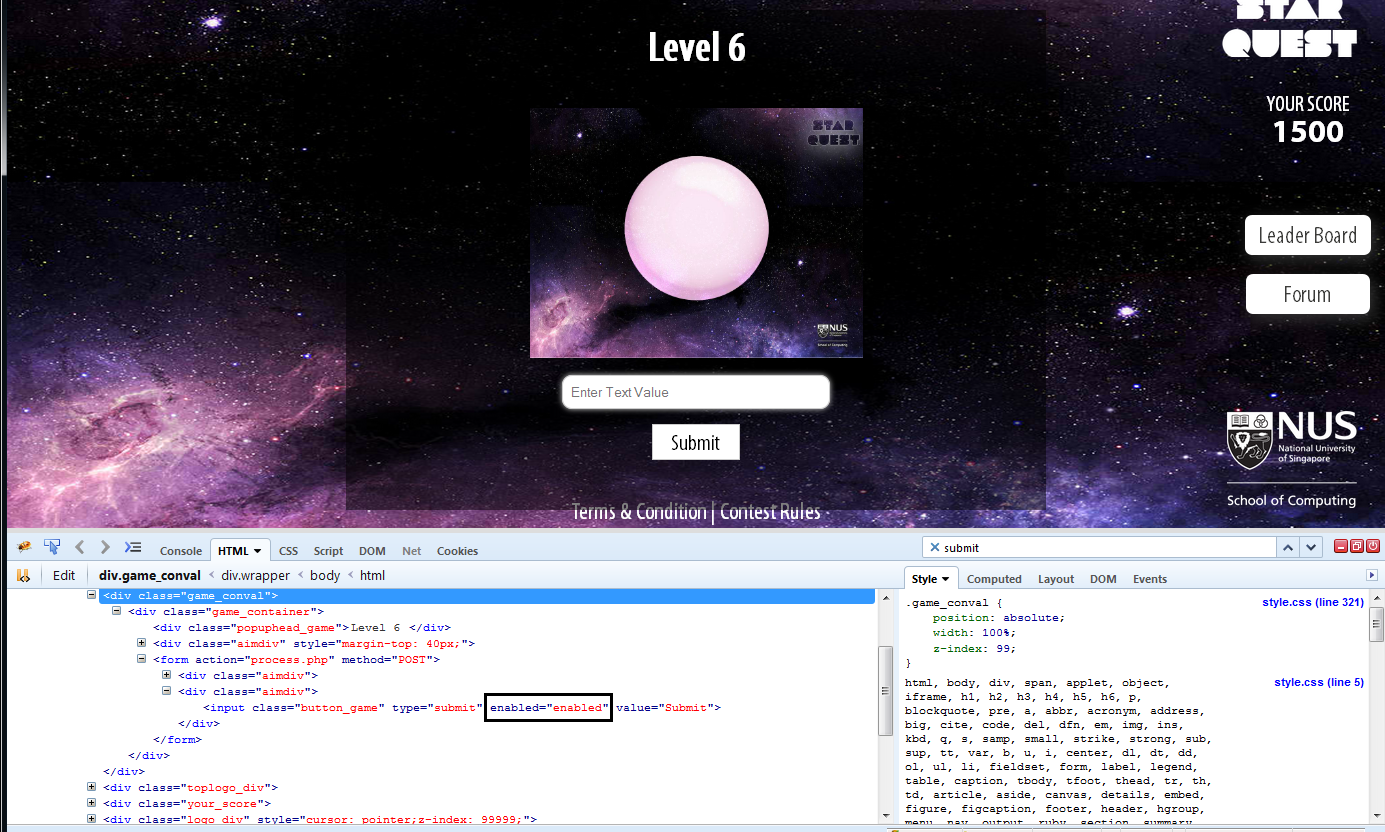Click the value="Submit" attribute

[665, 707]
